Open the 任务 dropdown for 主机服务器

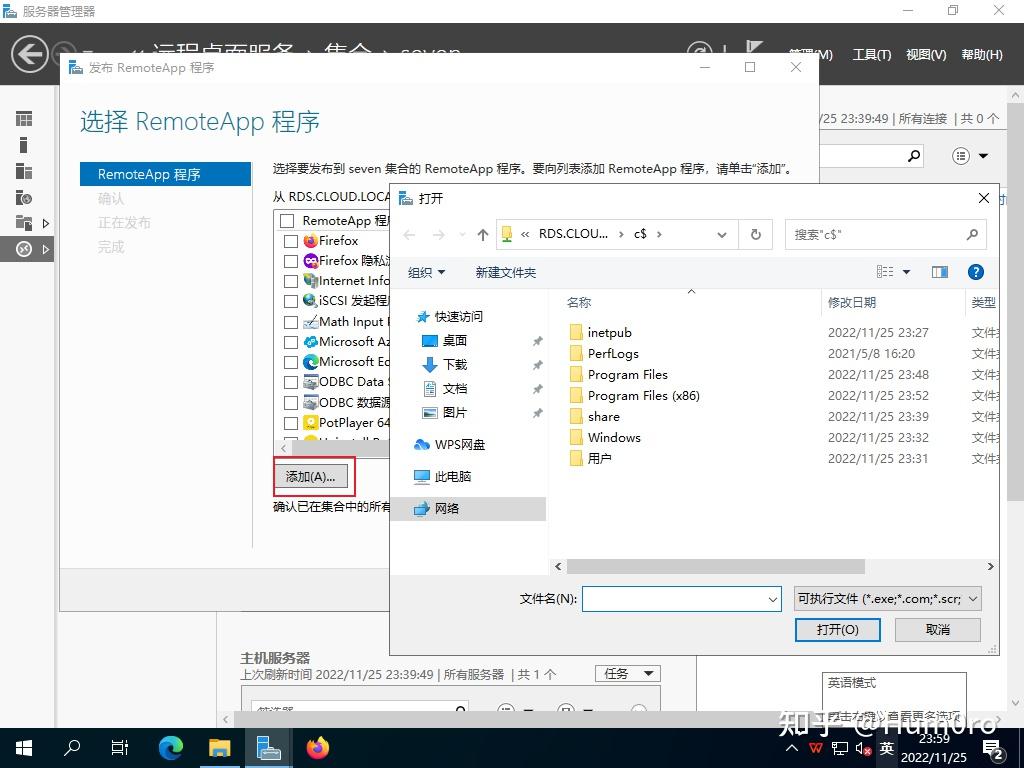coord(627,673)
